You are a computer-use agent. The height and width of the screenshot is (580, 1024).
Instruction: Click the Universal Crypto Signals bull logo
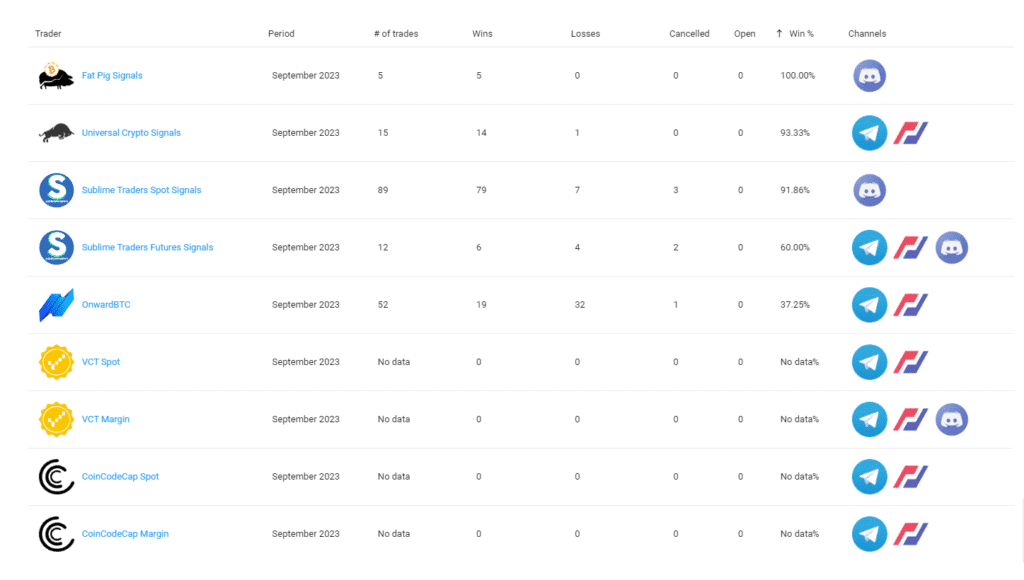coord(56,133)
